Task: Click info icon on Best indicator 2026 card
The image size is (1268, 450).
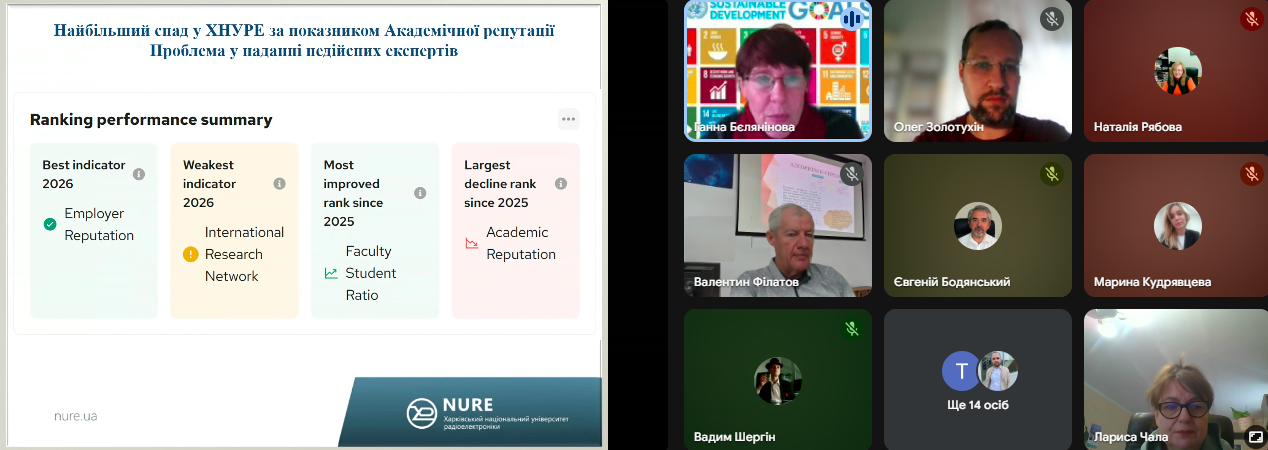Action: [139, 174]
